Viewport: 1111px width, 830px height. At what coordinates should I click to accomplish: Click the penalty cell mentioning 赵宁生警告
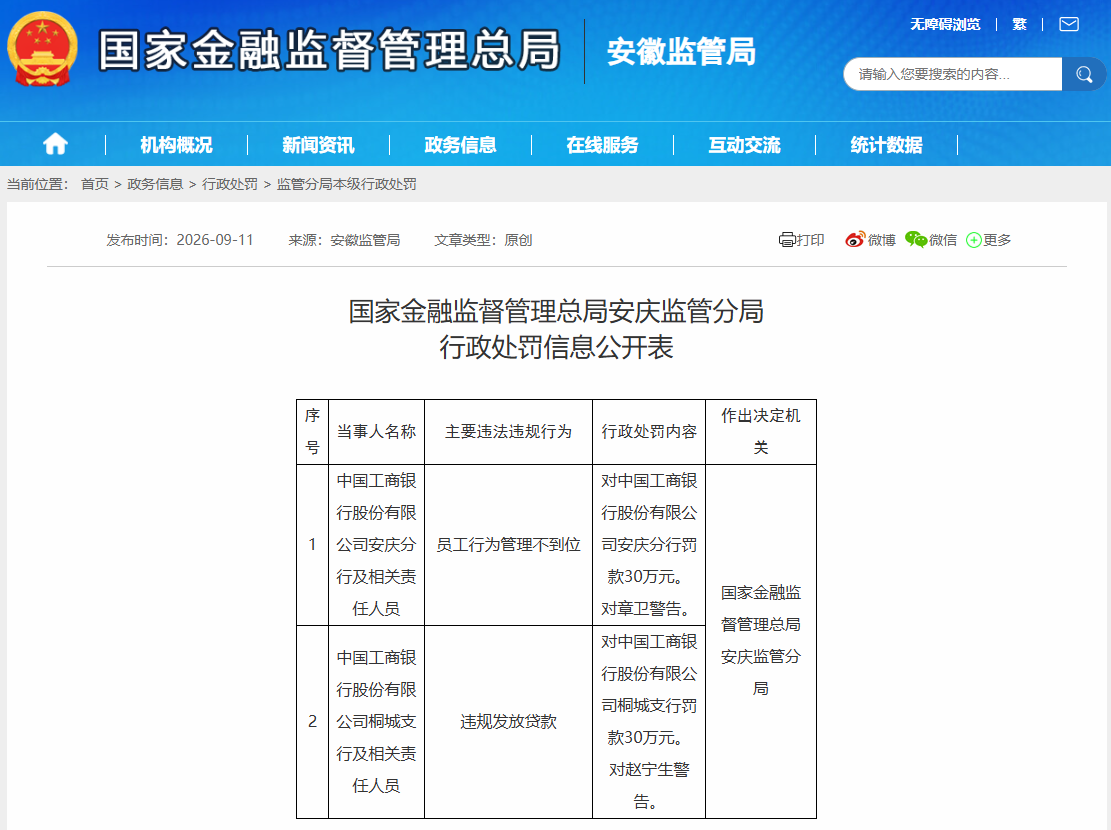click(x=649, y=722)
